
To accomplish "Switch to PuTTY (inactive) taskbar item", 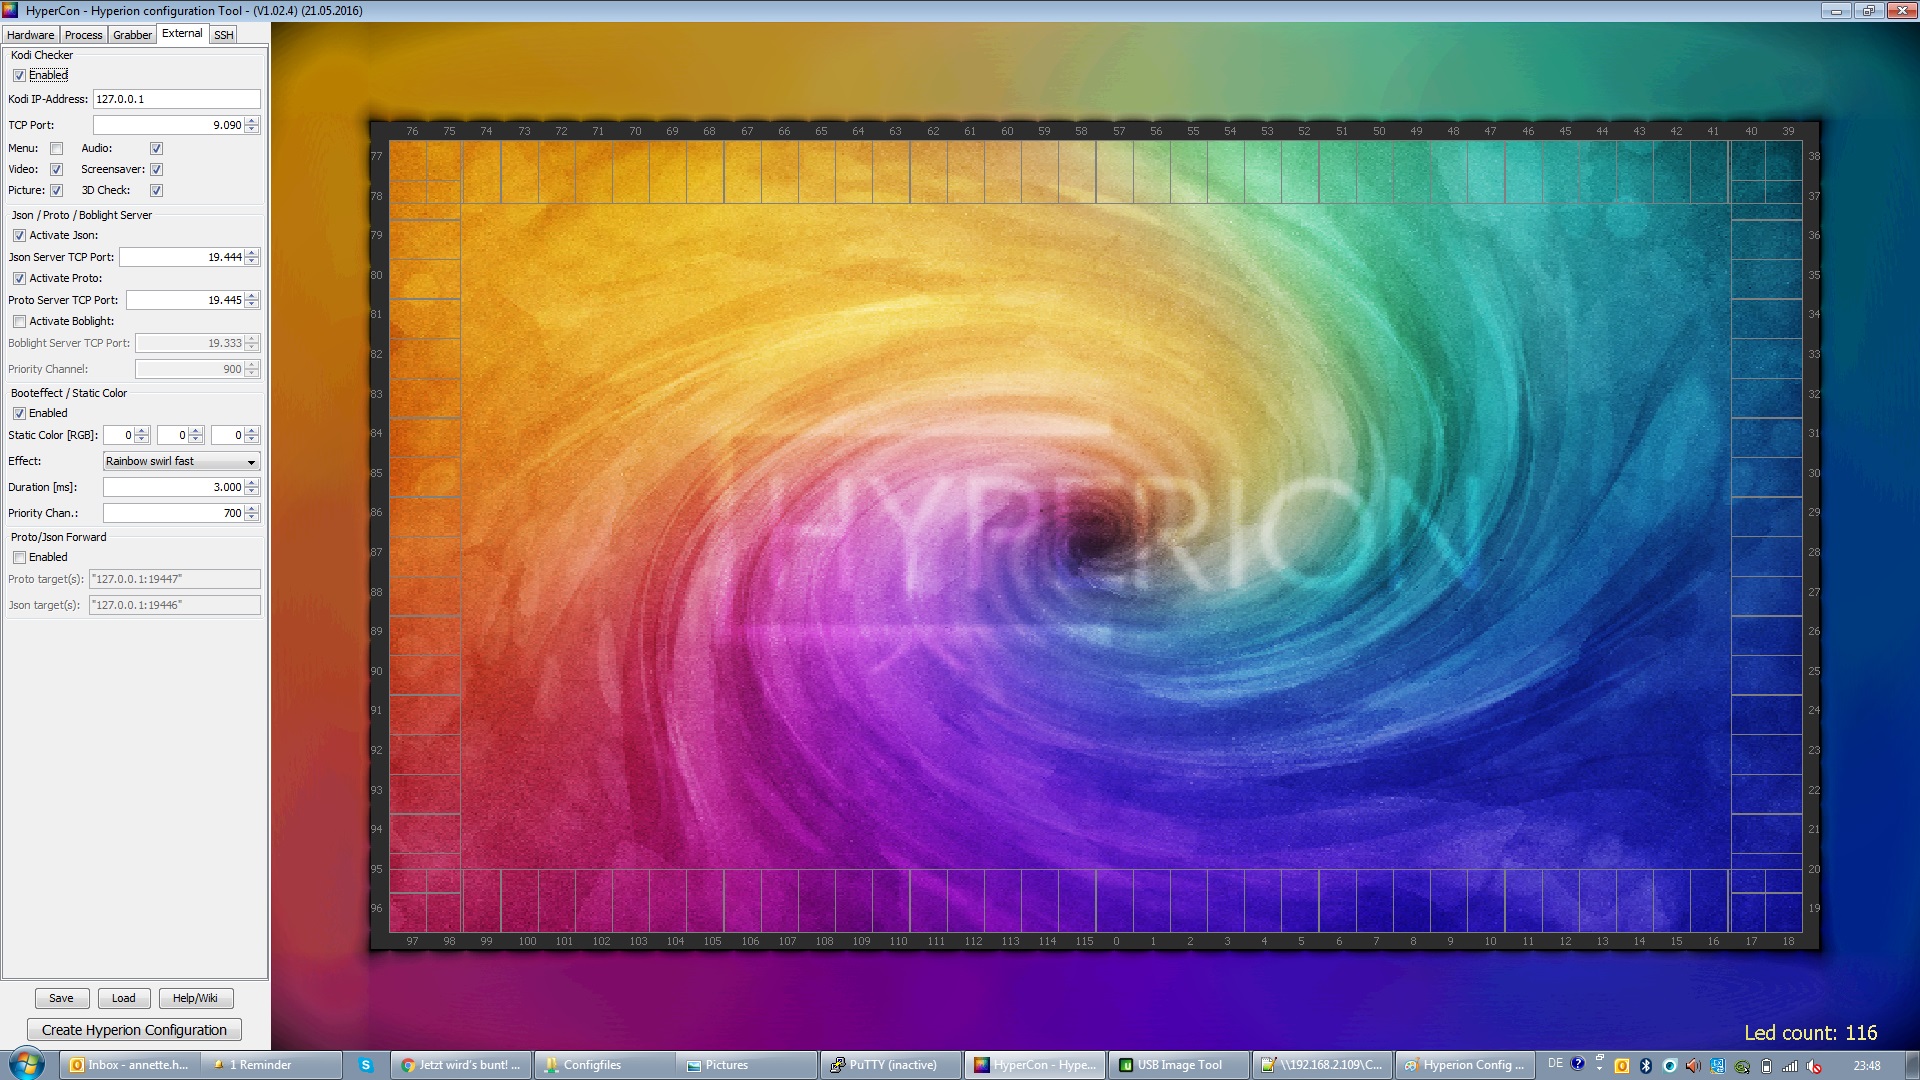I will [890, 1065].
